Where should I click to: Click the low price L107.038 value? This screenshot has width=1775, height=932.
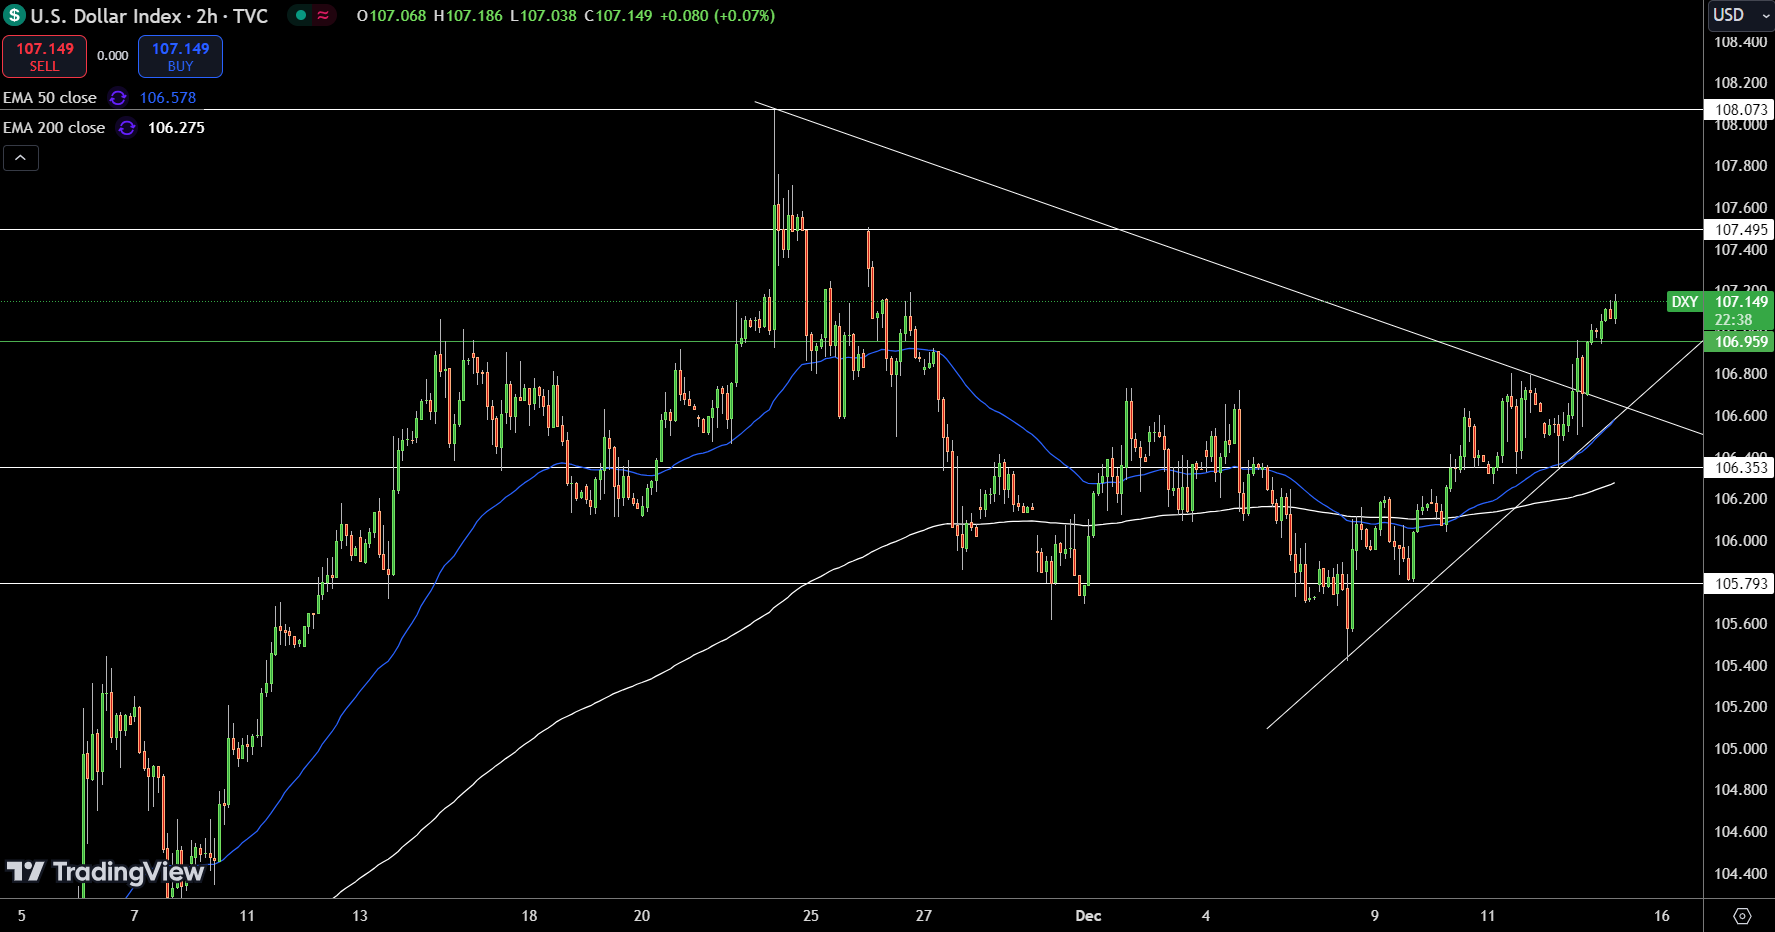[x=543, y=16]
